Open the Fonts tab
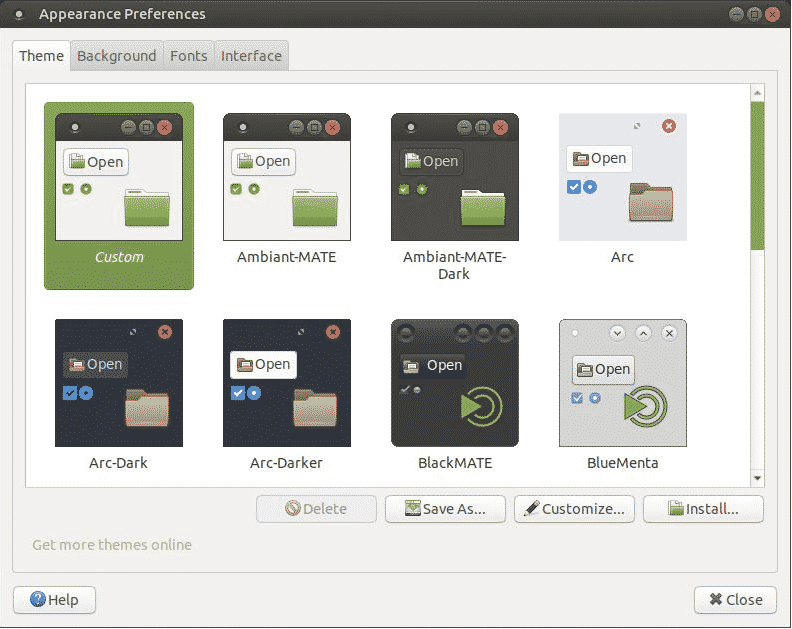The width and height of the screenshot is (792, 629). 189,56
